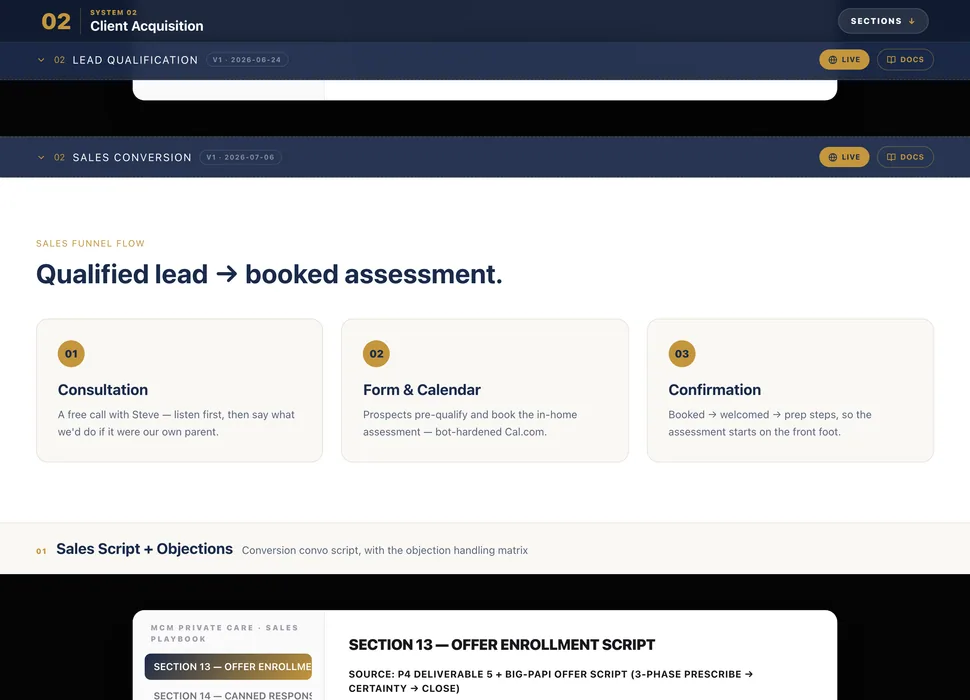Viewport: 970px width, 700px height.
Task: Select the Form & Calendar card title
Action: [422, 390]
